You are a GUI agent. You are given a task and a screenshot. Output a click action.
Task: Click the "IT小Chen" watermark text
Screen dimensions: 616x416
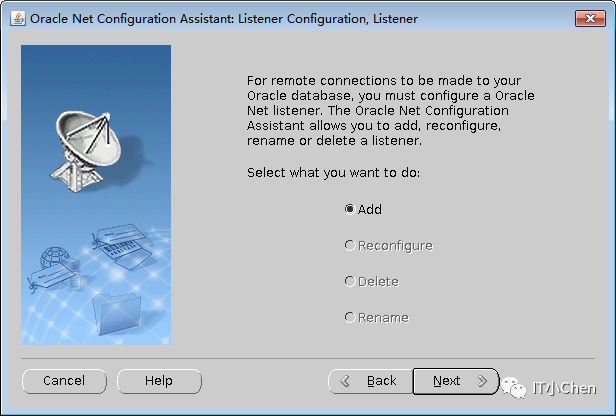(564, 388)
